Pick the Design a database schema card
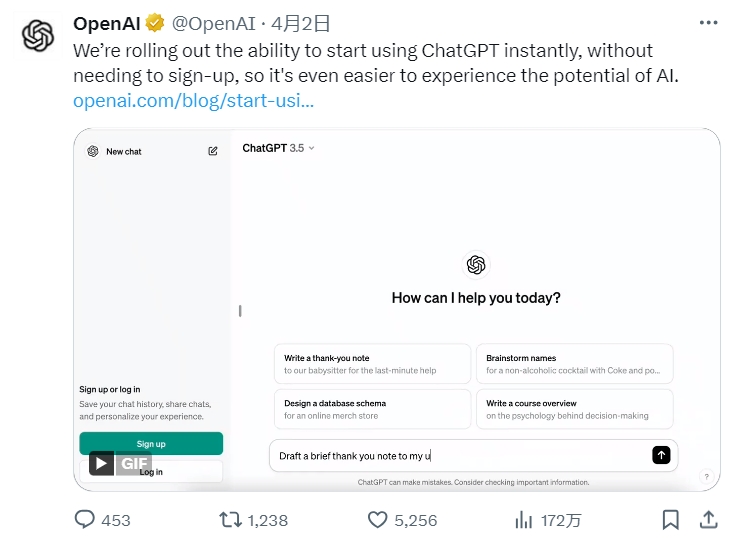 (x=372, y=409)
